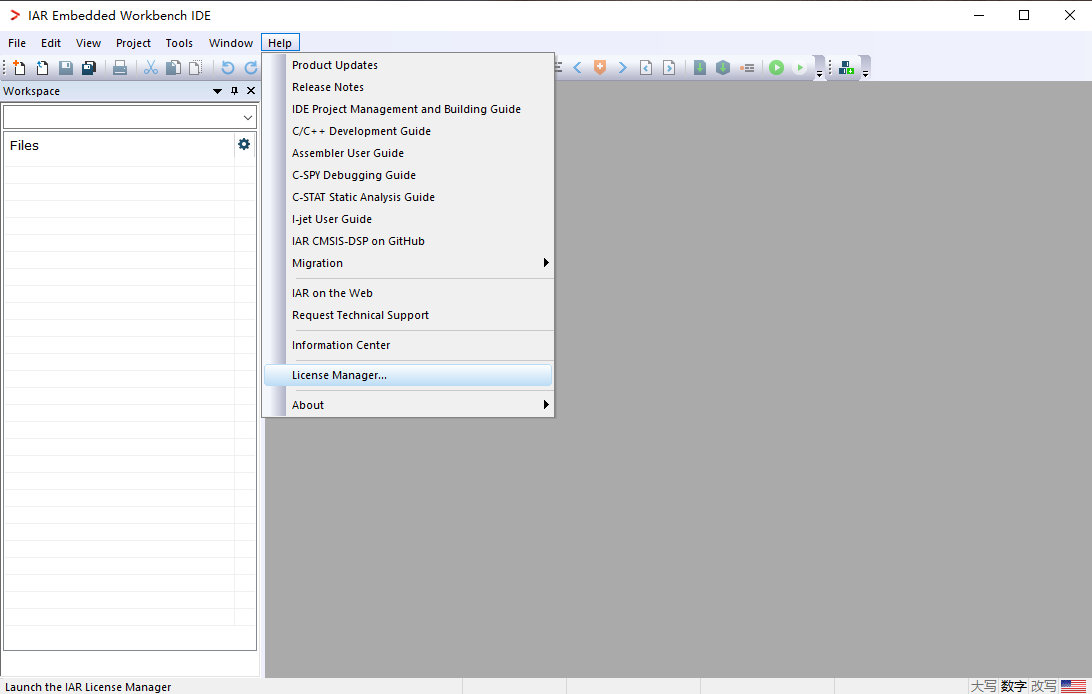The height and width of the screenshot is (694, 1092).
Task: Open Workspace files settings gear
Action: [x=244, y=144]
